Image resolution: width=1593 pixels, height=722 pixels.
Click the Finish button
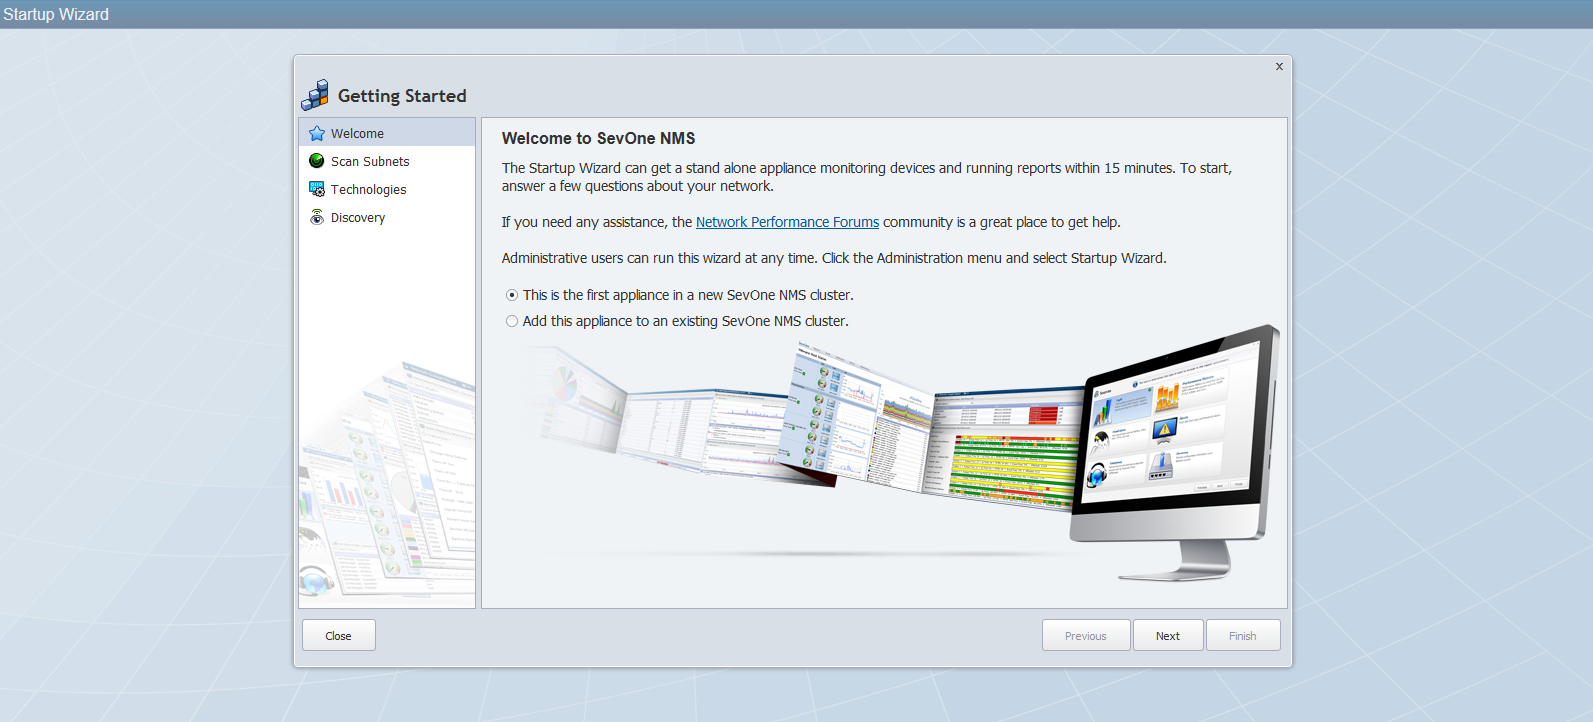click(x=1243, y=635)
